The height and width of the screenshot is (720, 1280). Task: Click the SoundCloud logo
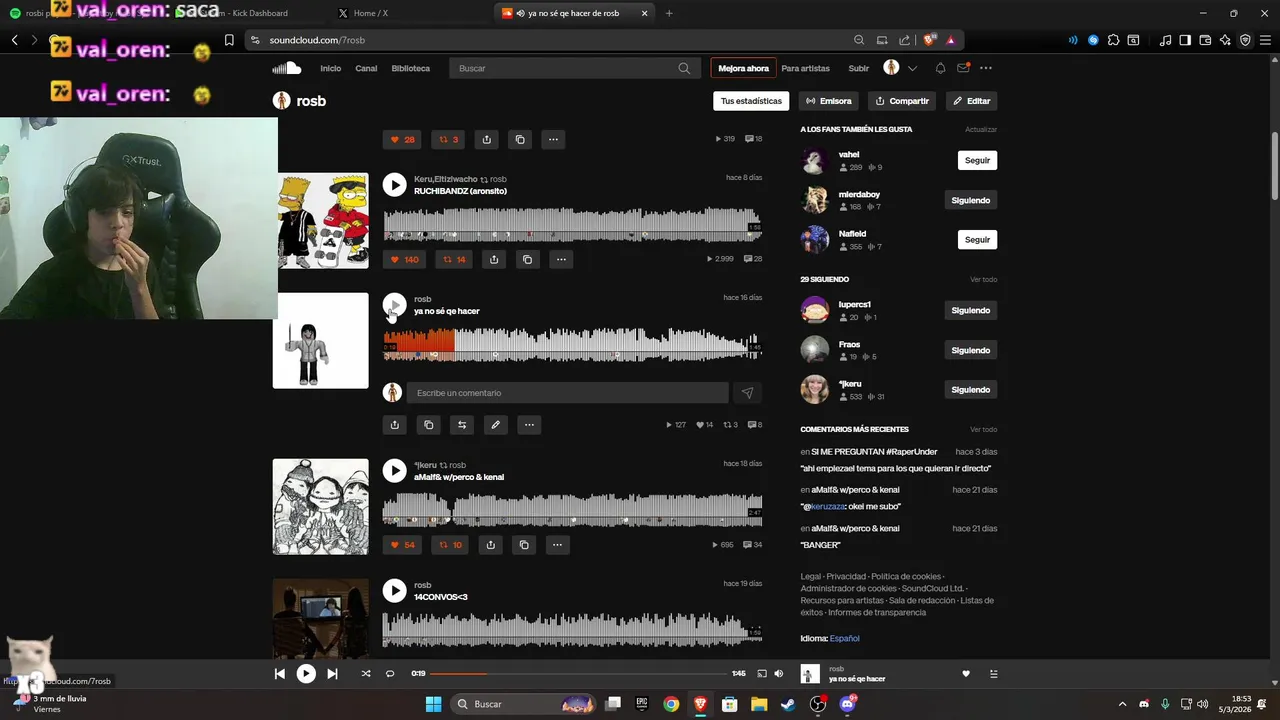tap(287, 68)
